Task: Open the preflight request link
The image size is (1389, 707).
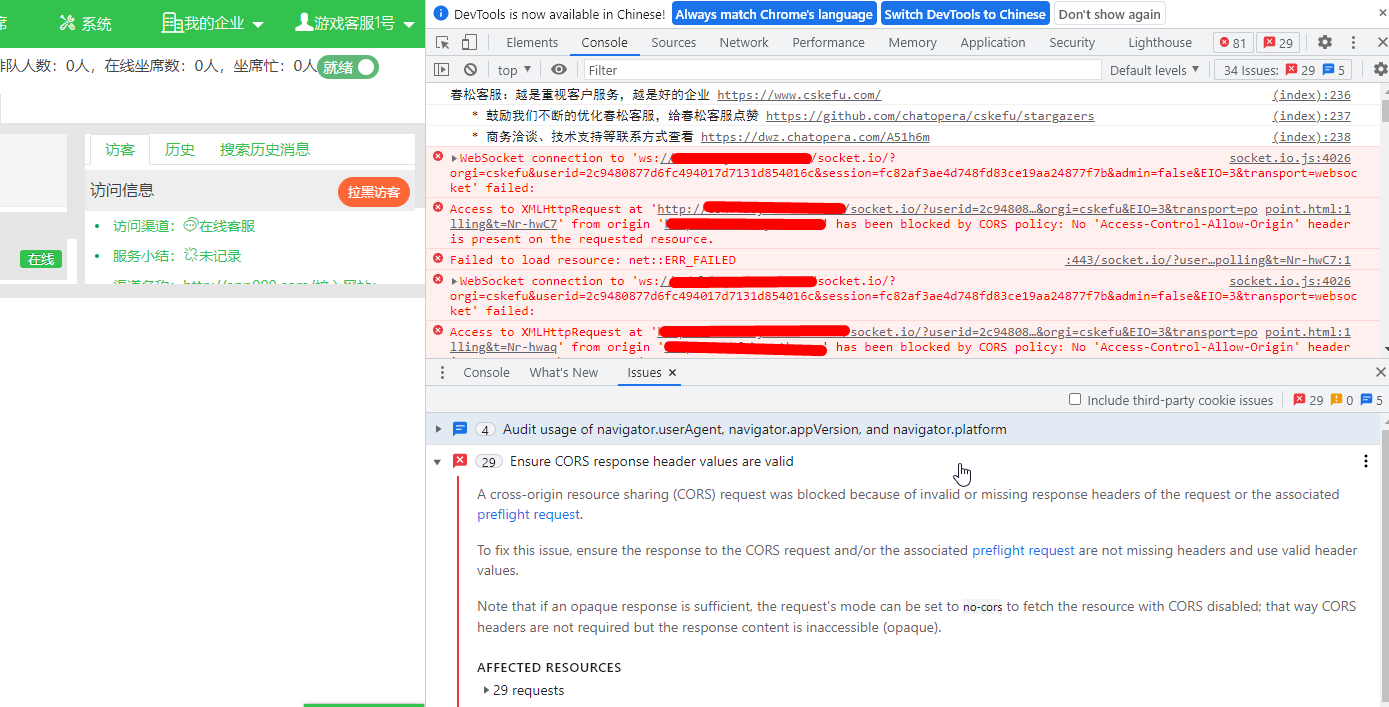Action: pos(529,514)
